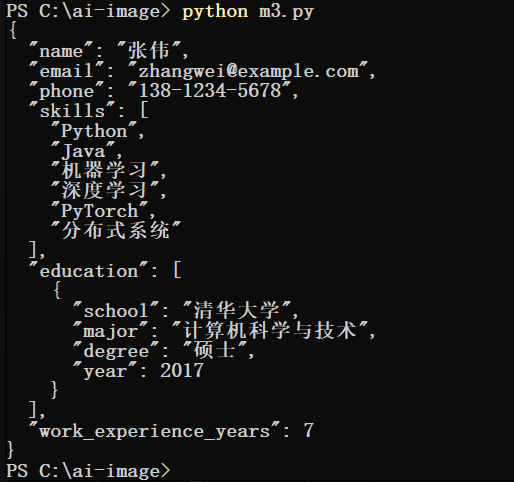Screen dimensions: 514x482
Task: Click the 分布式系统 skill entry
Action: pyautogui.click(x=115, y=230)
